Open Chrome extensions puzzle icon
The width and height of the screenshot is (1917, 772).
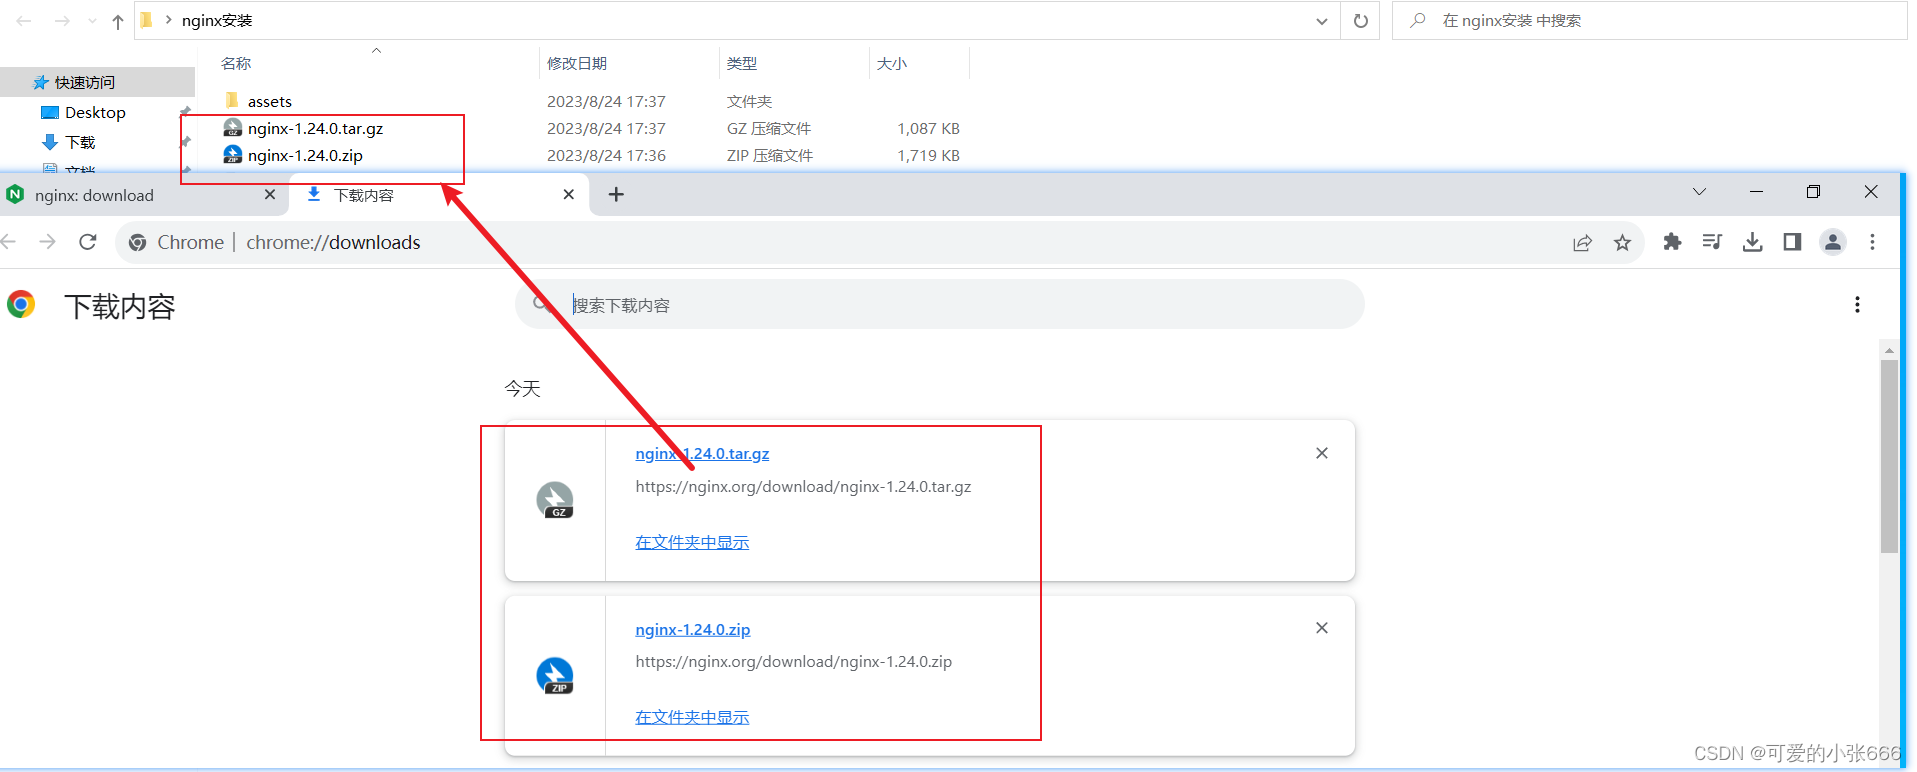1672,242
